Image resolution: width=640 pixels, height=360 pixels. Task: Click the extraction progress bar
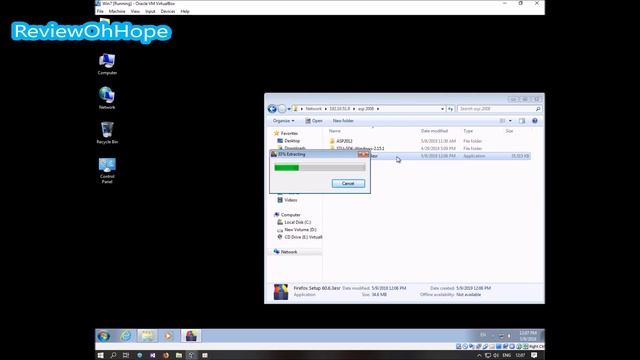[320, 168]
